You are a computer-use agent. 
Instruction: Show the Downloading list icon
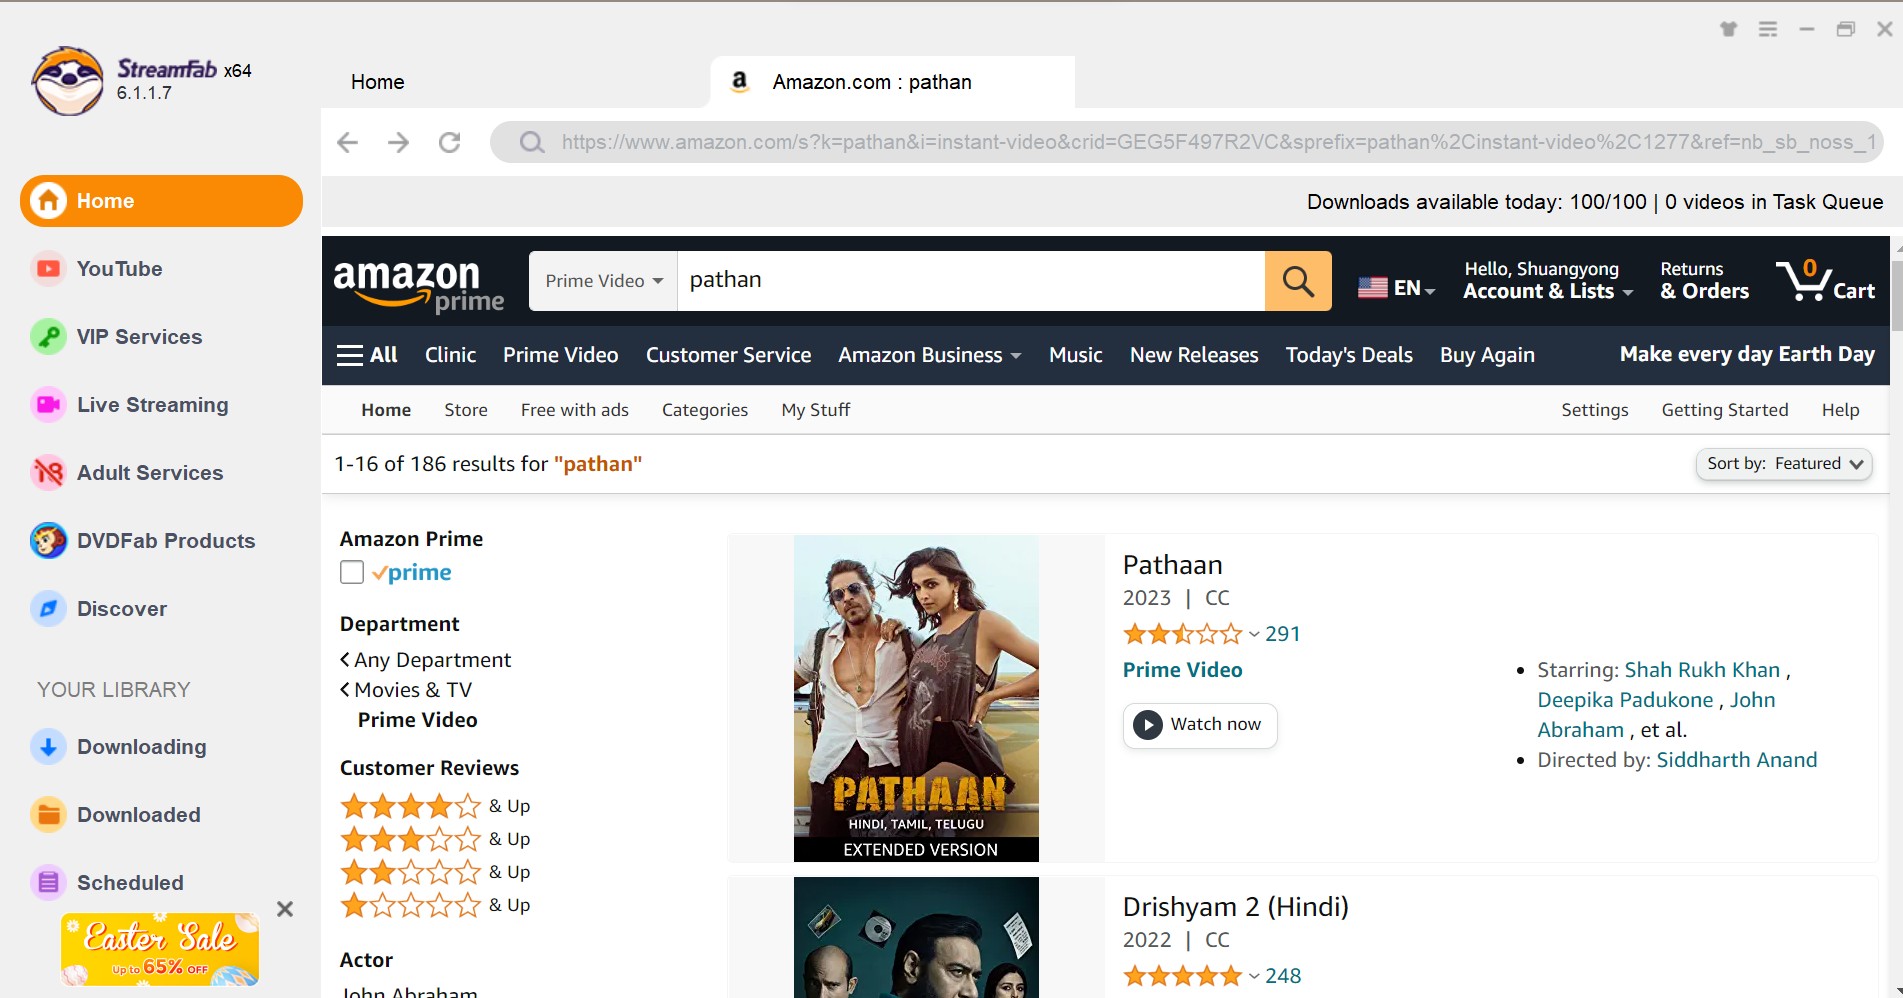[48, 746]
